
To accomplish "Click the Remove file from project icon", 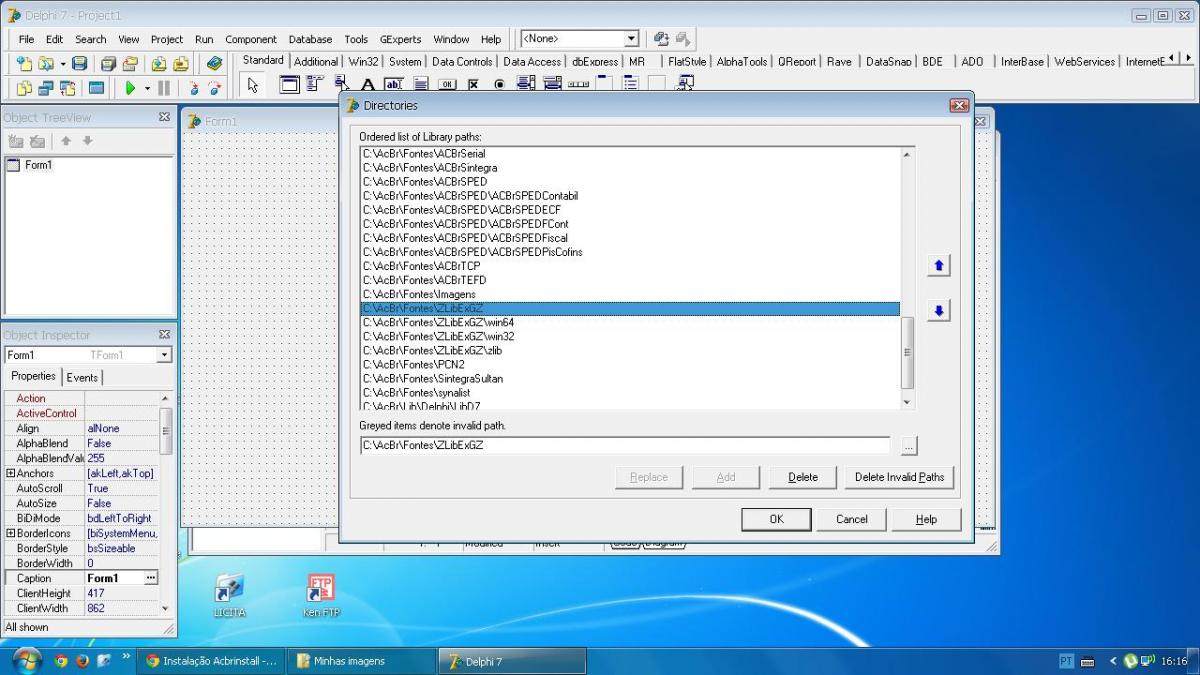I will point(180,63).
